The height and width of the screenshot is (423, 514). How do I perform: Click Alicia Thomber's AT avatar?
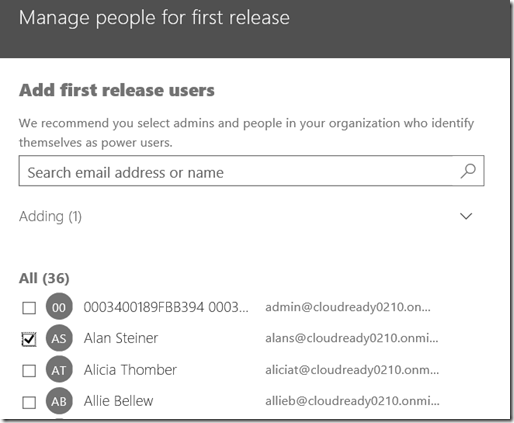59,370
